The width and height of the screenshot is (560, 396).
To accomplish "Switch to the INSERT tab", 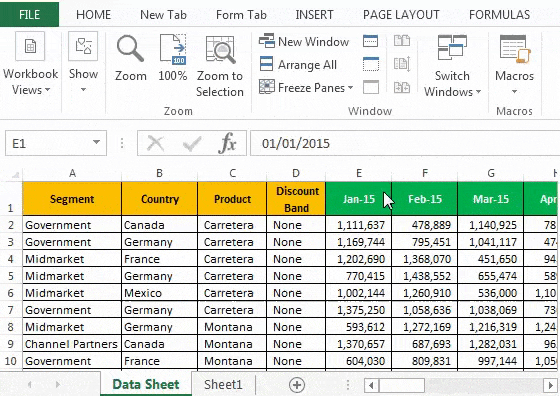I will coord(314,15).
